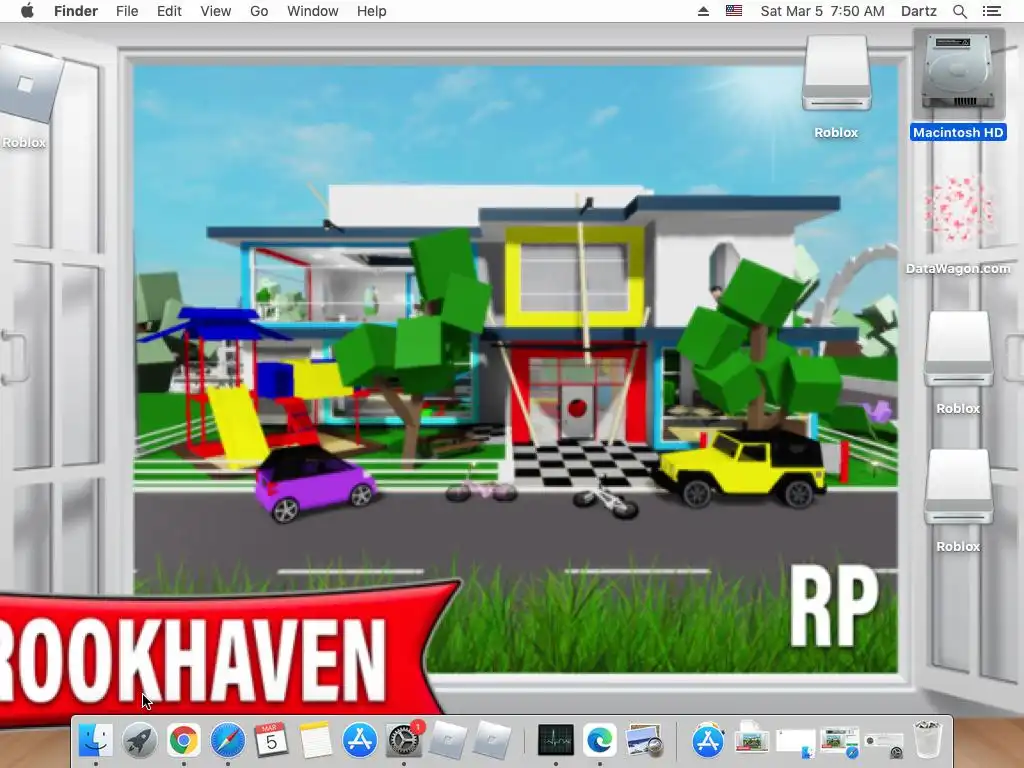Open the Applications folder stack in Dock
This screenshot has width=1024, height=768.
[708, 741]
